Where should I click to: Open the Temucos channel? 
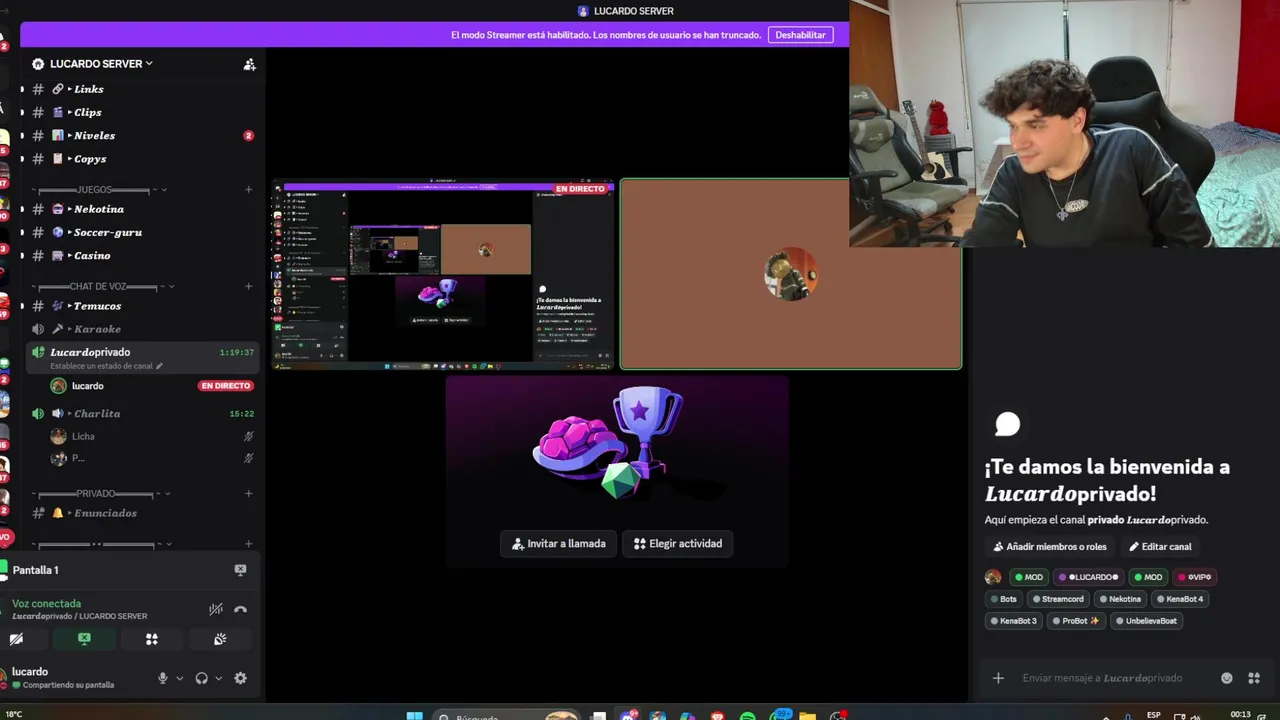[143, 306]
